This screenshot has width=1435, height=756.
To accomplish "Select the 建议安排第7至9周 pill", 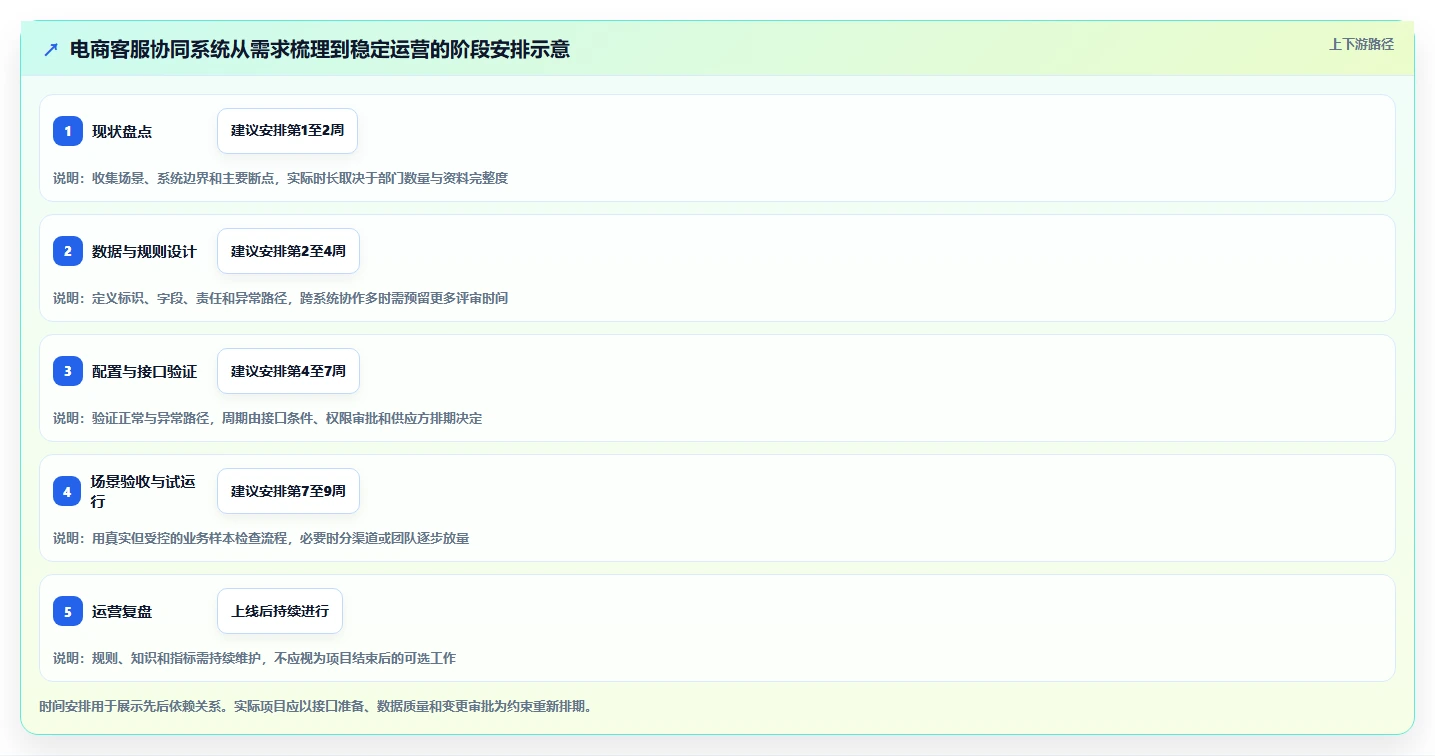I will [288, 491].
